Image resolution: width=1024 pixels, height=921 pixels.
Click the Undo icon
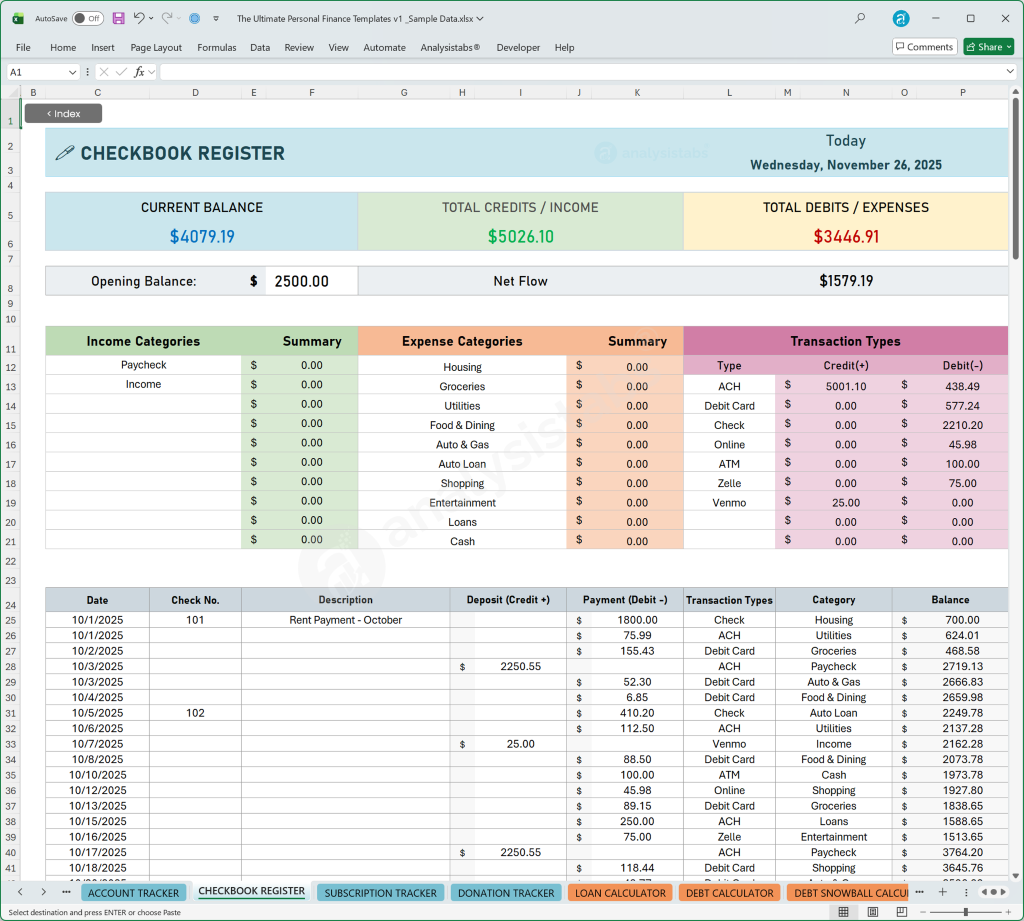point(140,18)
